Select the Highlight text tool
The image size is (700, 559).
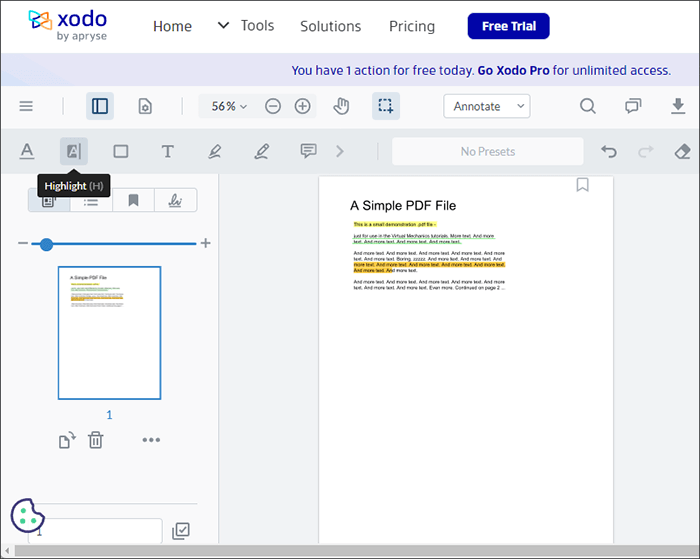pos(74,151)
